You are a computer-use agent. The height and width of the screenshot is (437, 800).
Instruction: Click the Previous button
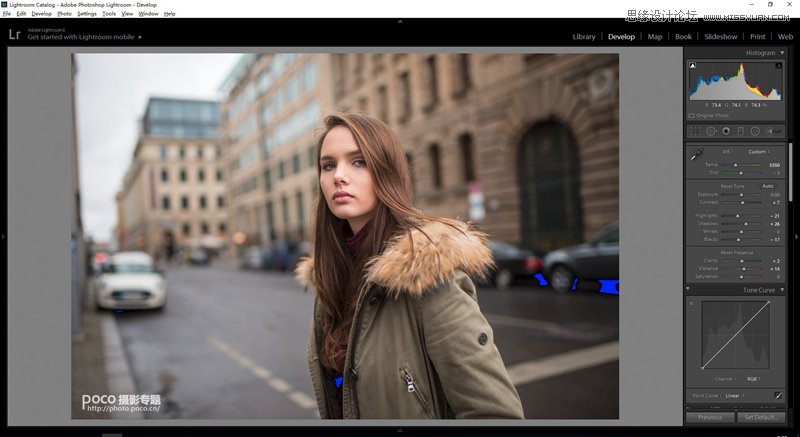pyautogui.click(x=710, y=417)
